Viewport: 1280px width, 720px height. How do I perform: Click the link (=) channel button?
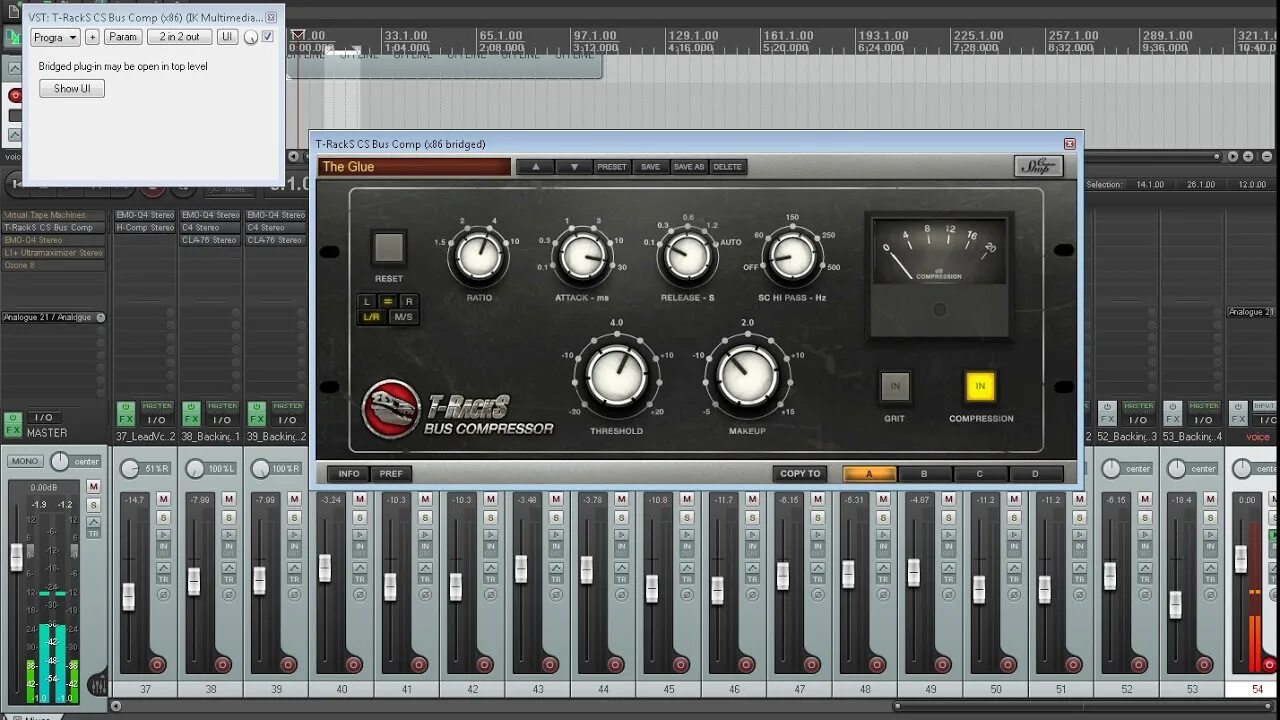[x=388, y=300]
